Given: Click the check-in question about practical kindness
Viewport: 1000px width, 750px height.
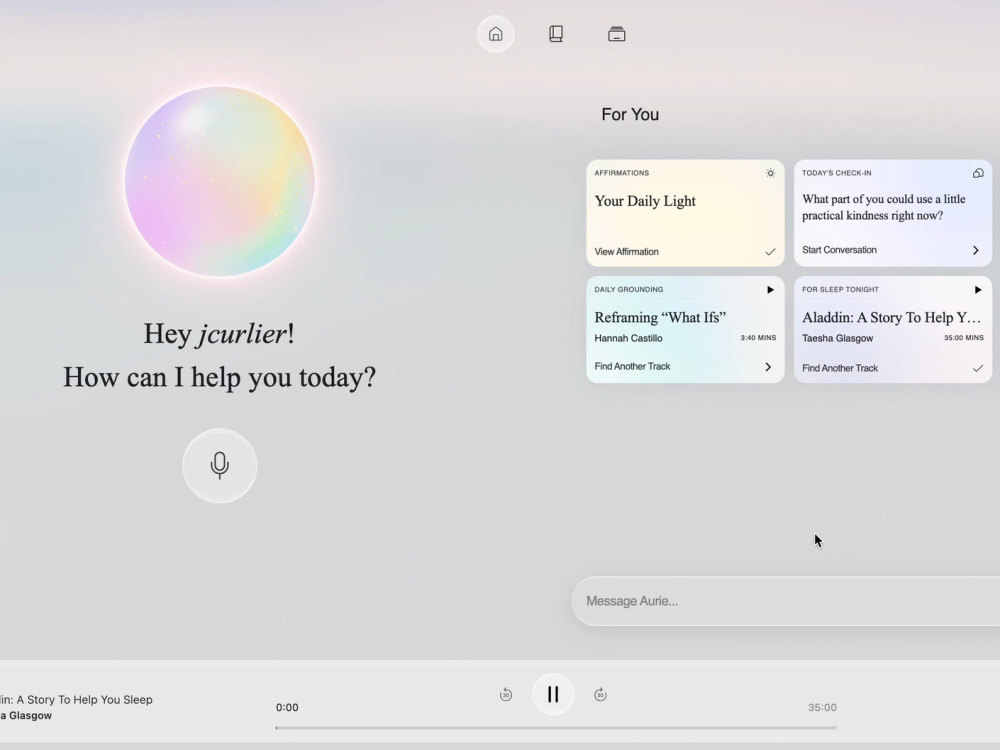Looking at the screenshot, I should [x=883, y=207].
